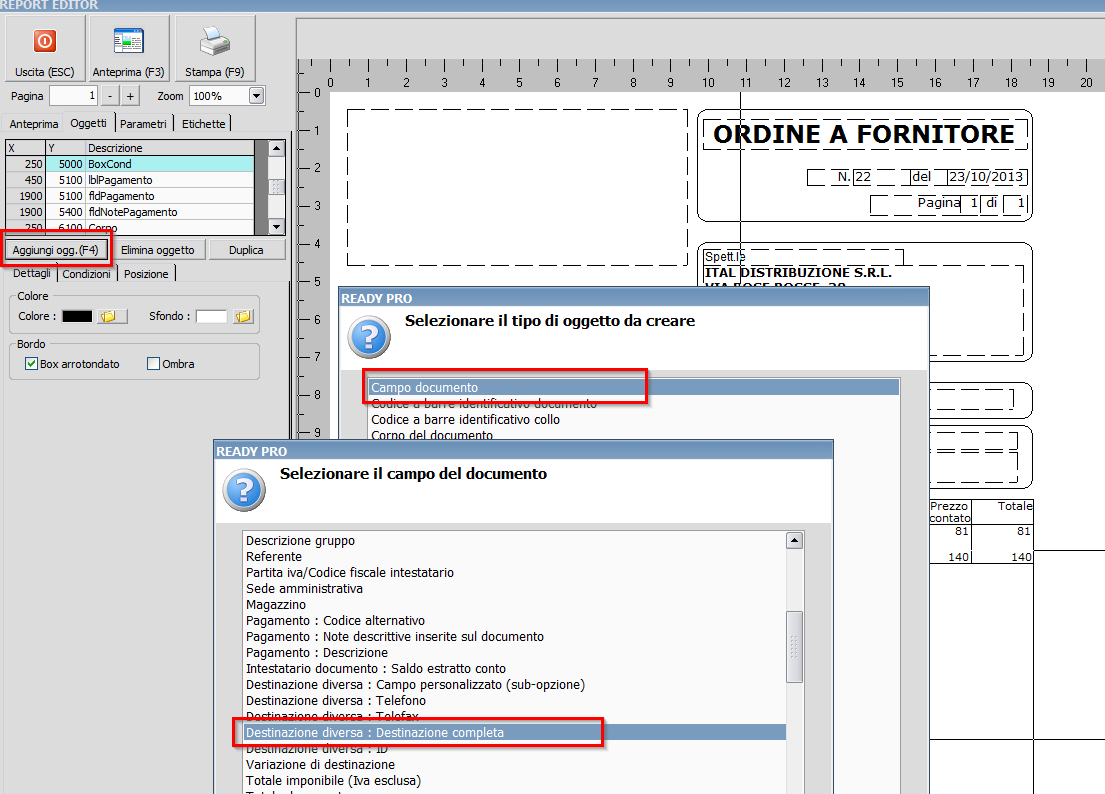The image size is (1105, 794).
Task: Select Destinazione diversa : Destinazione completa
Action: point(515,733)
